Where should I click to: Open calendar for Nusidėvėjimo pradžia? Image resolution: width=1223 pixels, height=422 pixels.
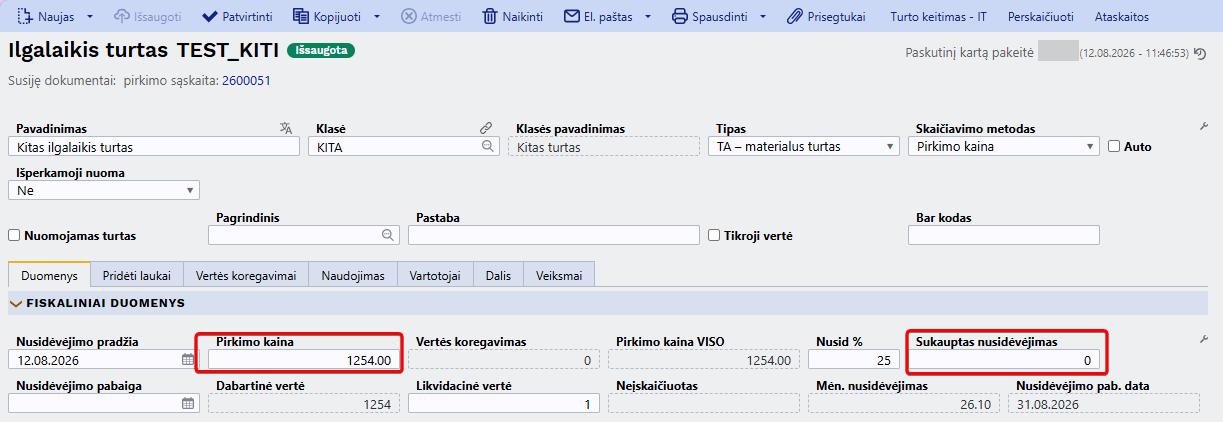pos(188,360)
